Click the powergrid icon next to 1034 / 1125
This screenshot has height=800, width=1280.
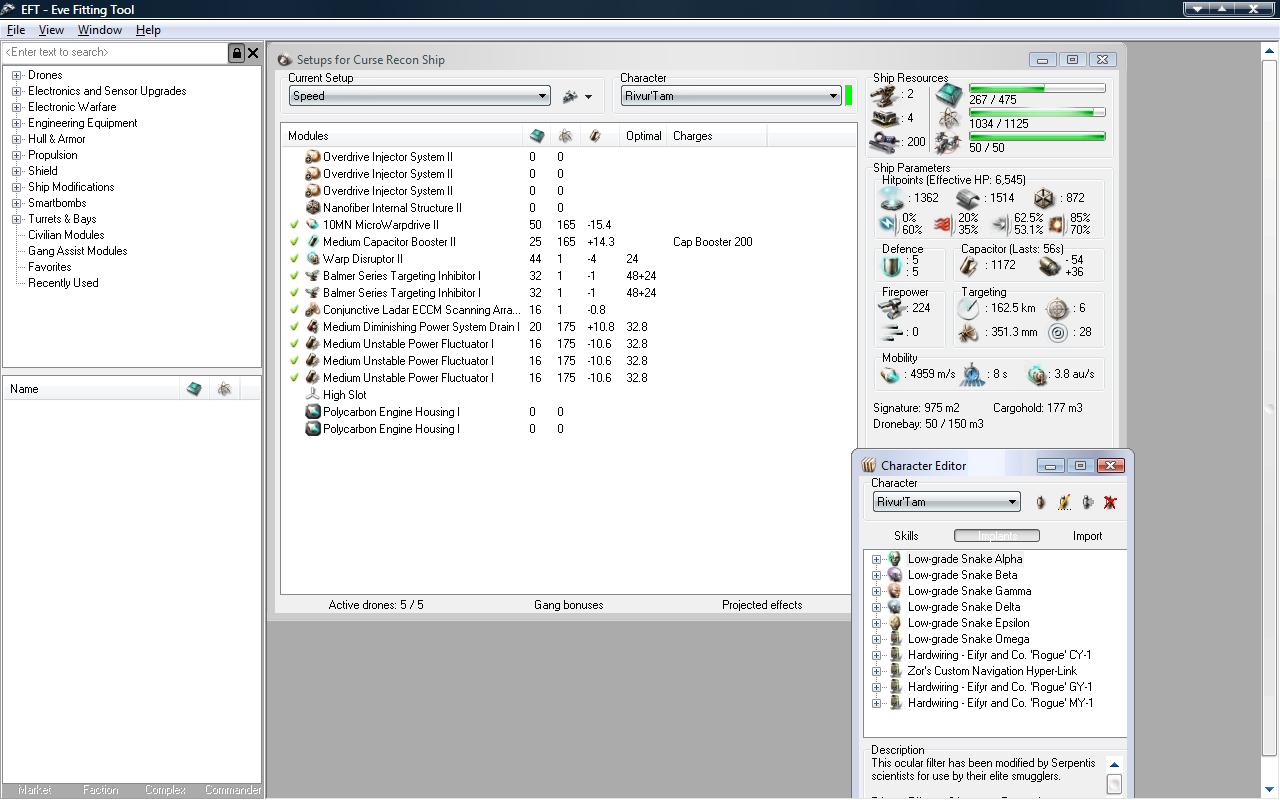pos(949,119)
